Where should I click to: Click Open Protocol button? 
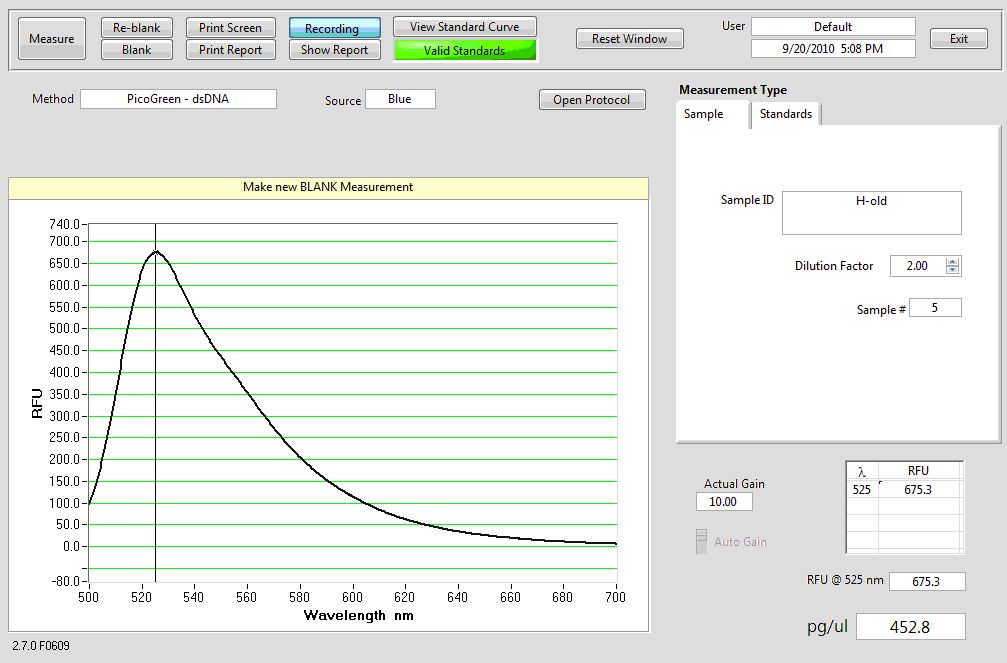[x=592, y=100]
